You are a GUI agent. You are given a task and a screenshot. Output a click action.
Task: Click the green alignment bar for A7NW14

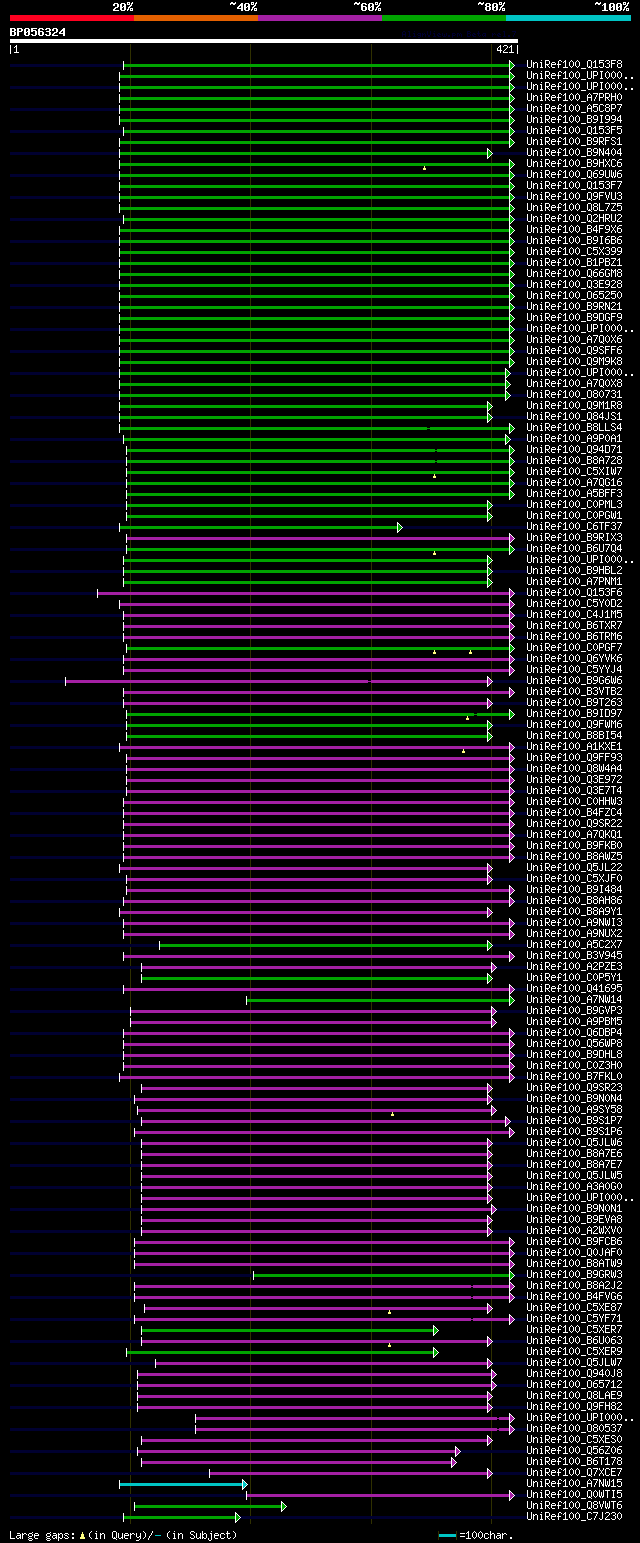[380, 1000]
